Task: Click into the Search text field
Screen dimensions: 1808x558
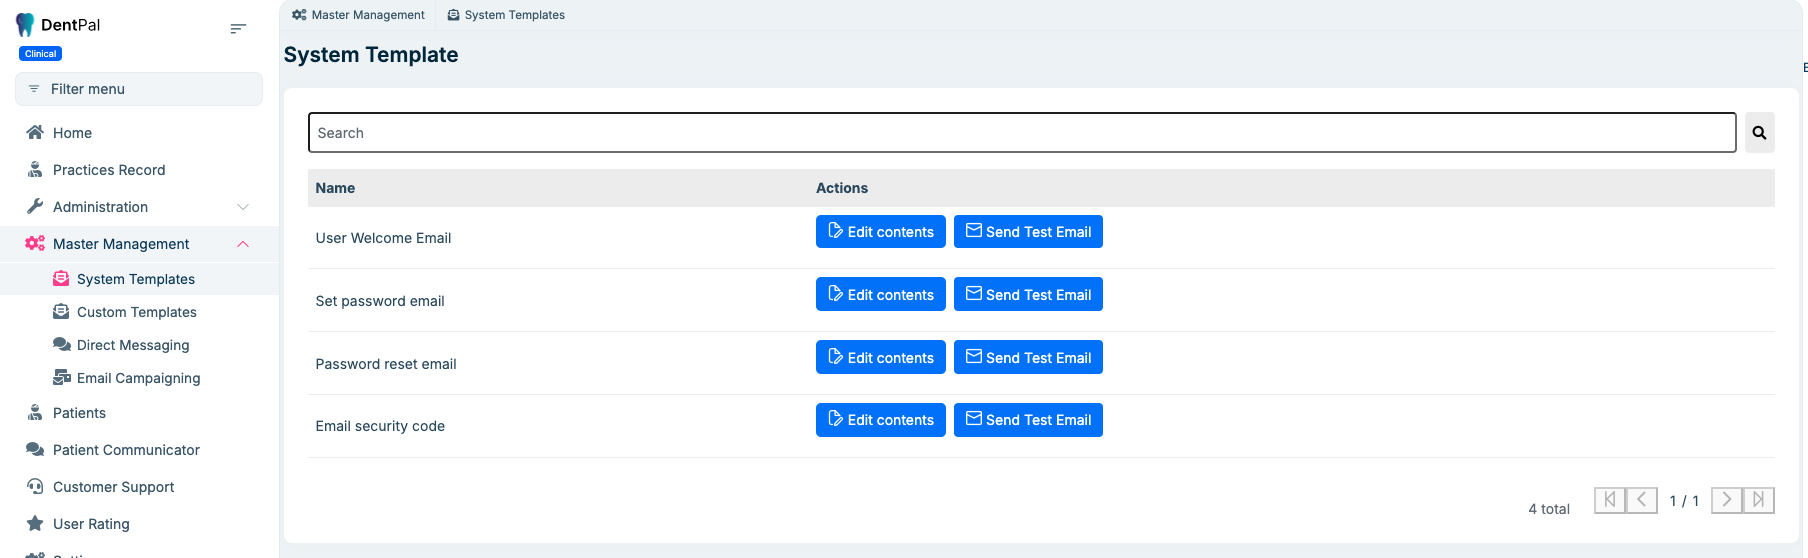Action: point(1020,133)
